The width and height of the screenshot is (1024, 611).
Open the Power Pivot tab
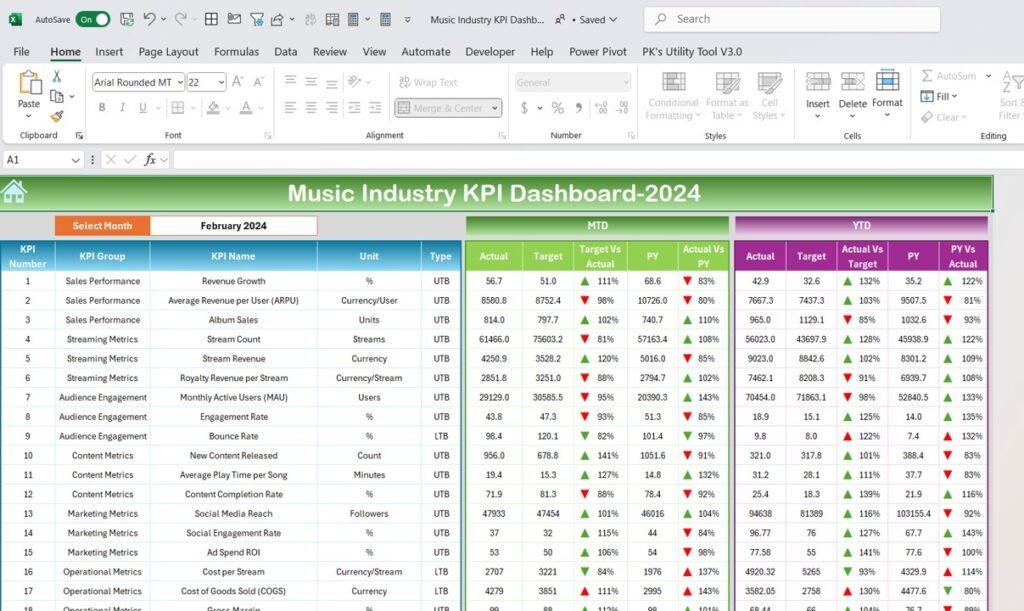(598, 52)
